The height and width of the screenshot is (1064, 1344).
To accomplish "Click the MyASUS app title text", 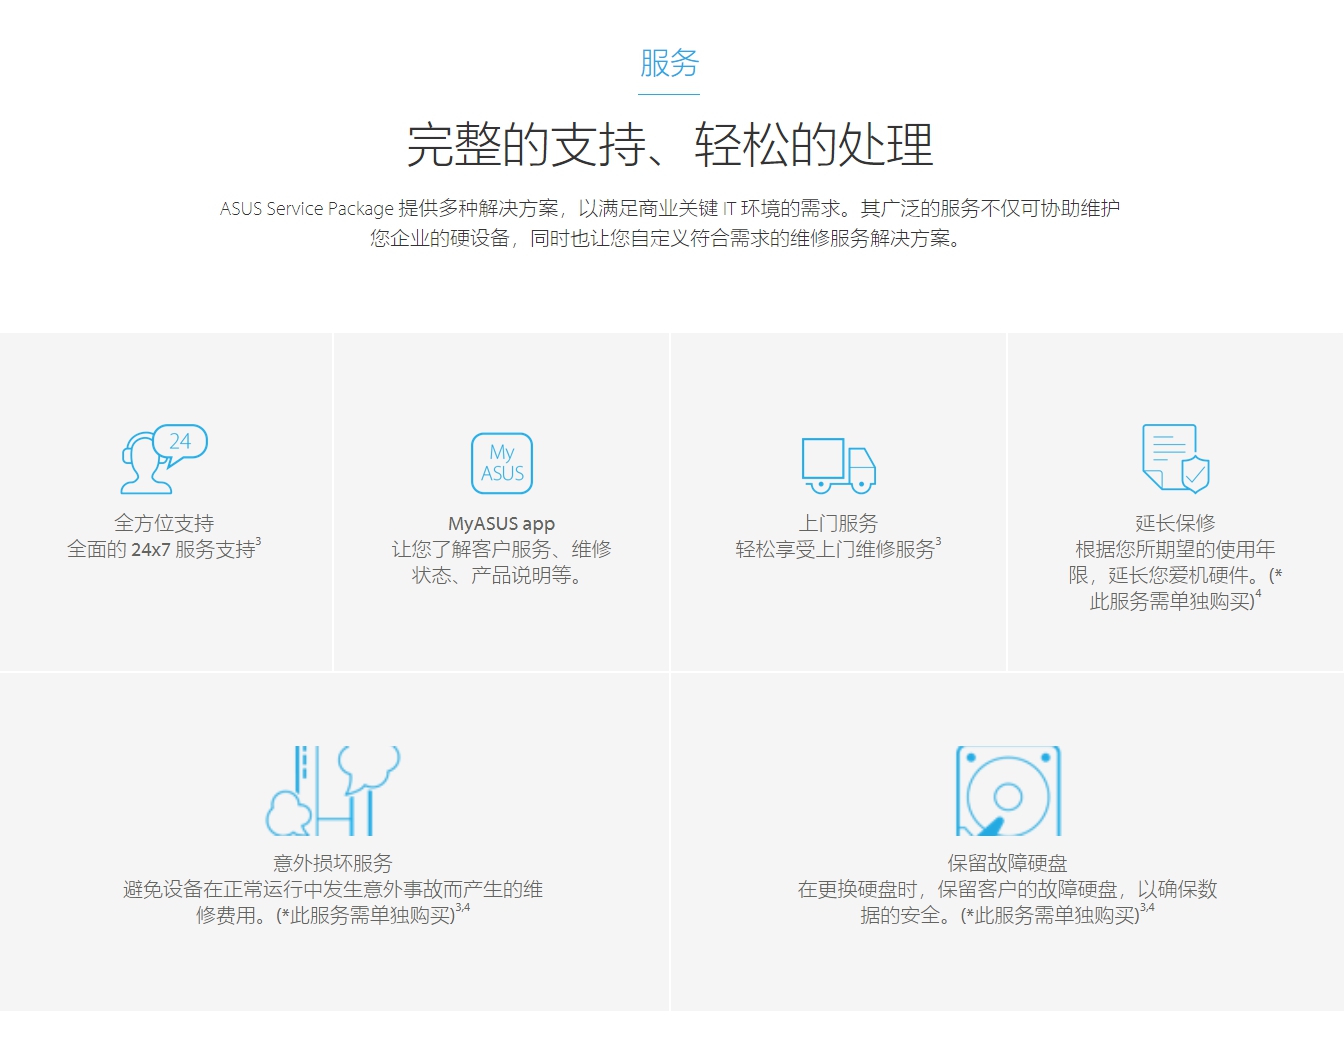I will coord(502,523).
